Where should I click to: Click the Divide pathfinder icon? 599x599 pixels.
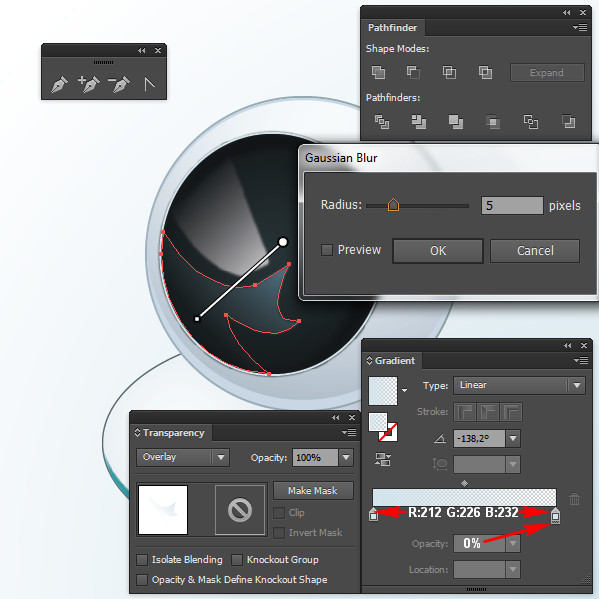point(382,122)
